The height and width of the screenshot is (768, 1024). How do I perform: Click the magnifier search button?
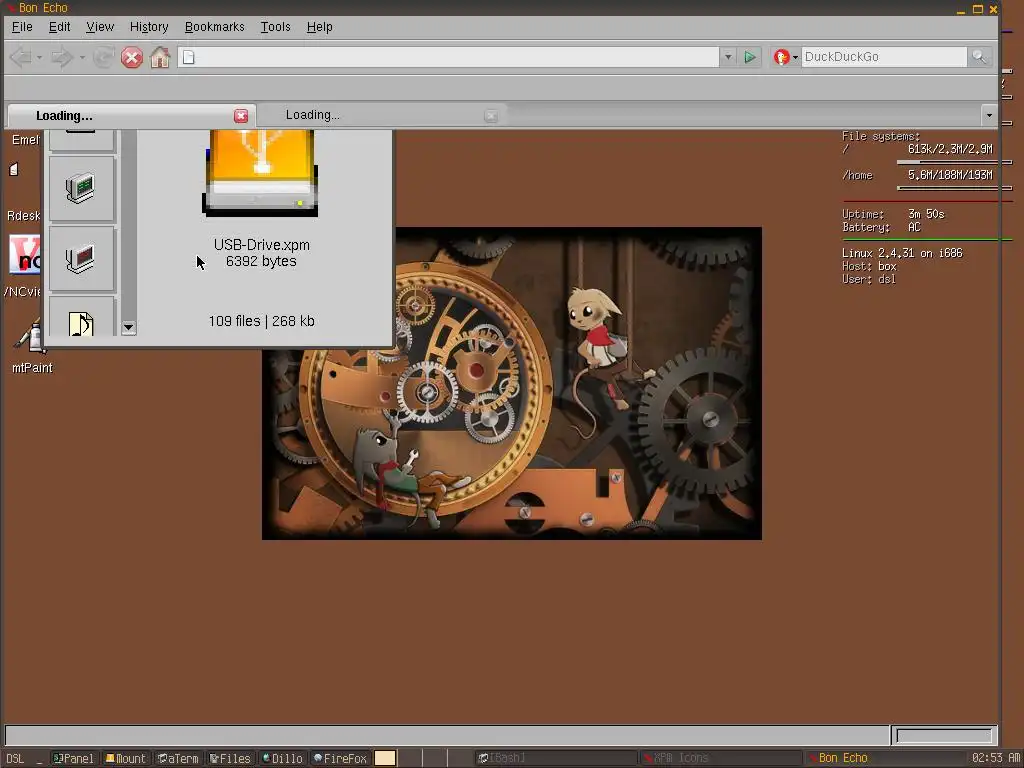979,57
